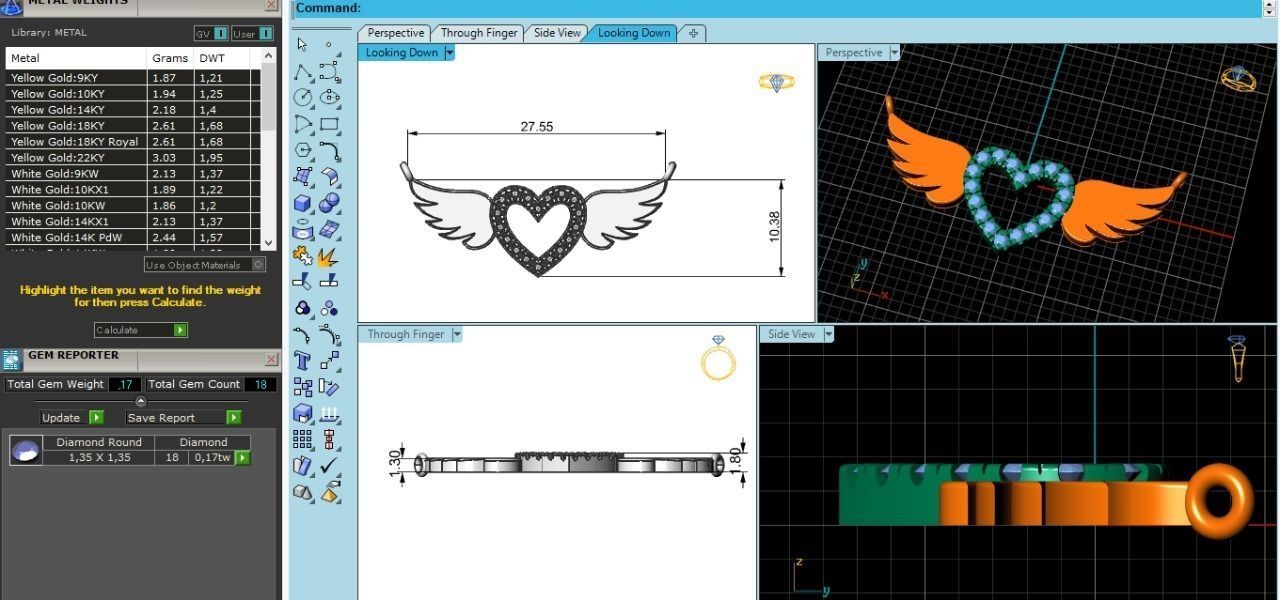The height and width of the screenshot is (600, 1280).
Task: Click the ring icon in Side View viewport
Action: tap(1238, 358)
